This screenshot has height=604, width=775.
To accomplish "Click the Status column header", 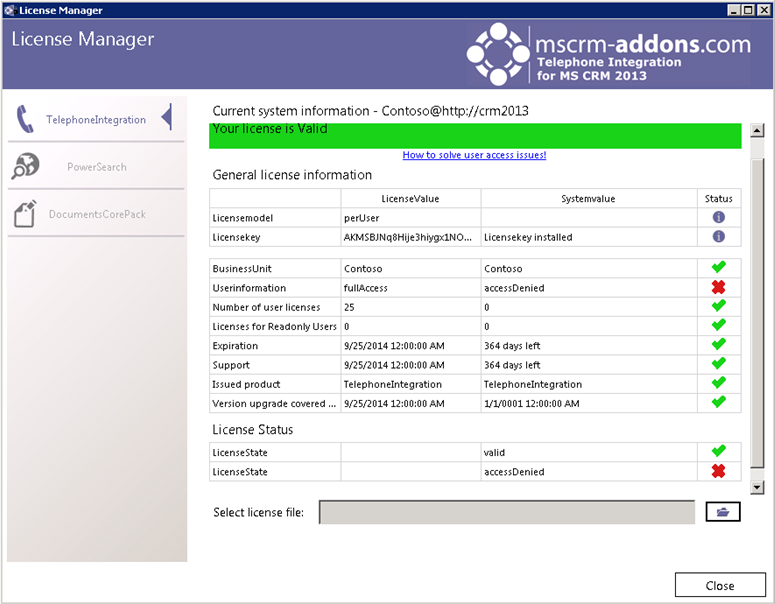I will point(718,199).
